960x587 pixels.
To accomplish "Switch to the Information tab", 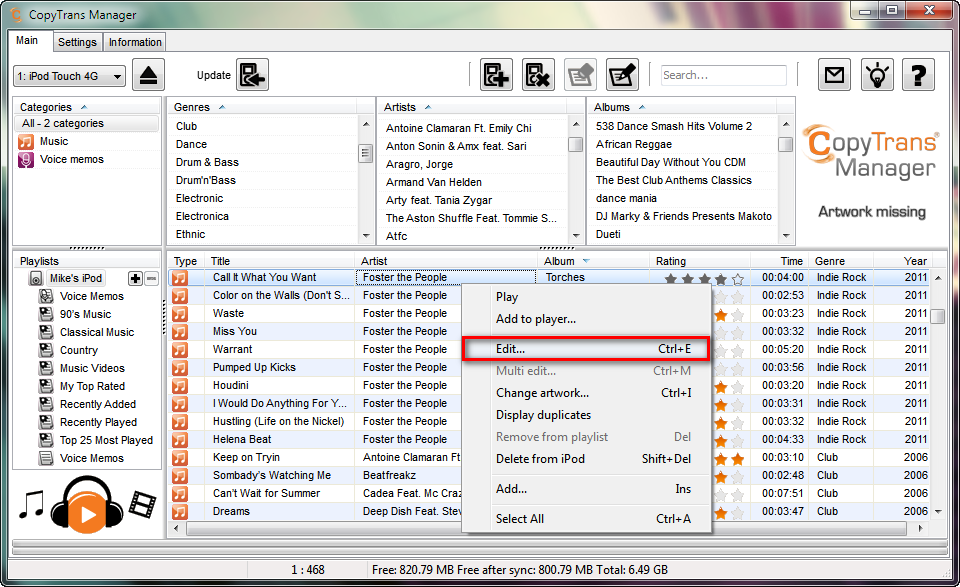I will (x=135, y=42).
